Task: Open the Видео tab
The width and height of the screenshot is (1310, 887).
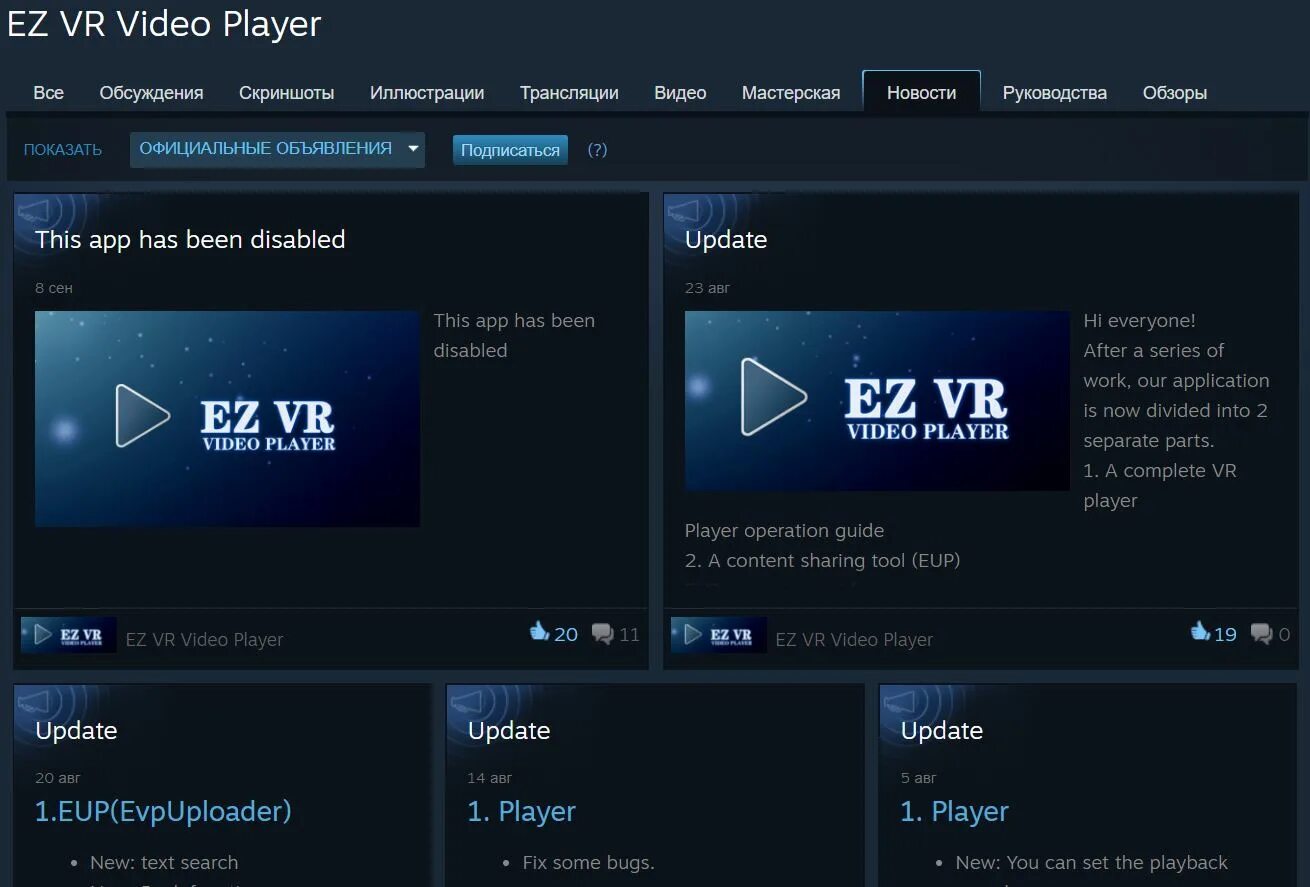Action: (x=680, y=93)
